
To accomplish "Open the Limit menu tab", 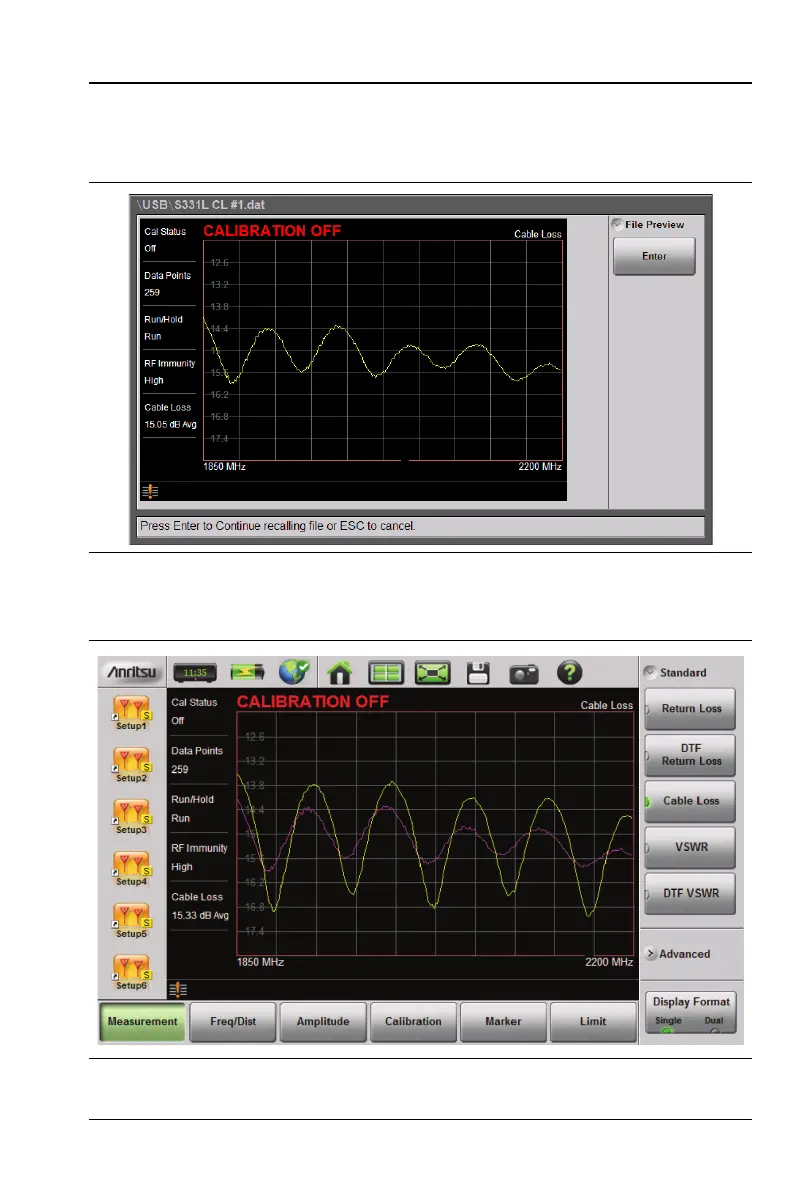I will tap(593, 1022).
